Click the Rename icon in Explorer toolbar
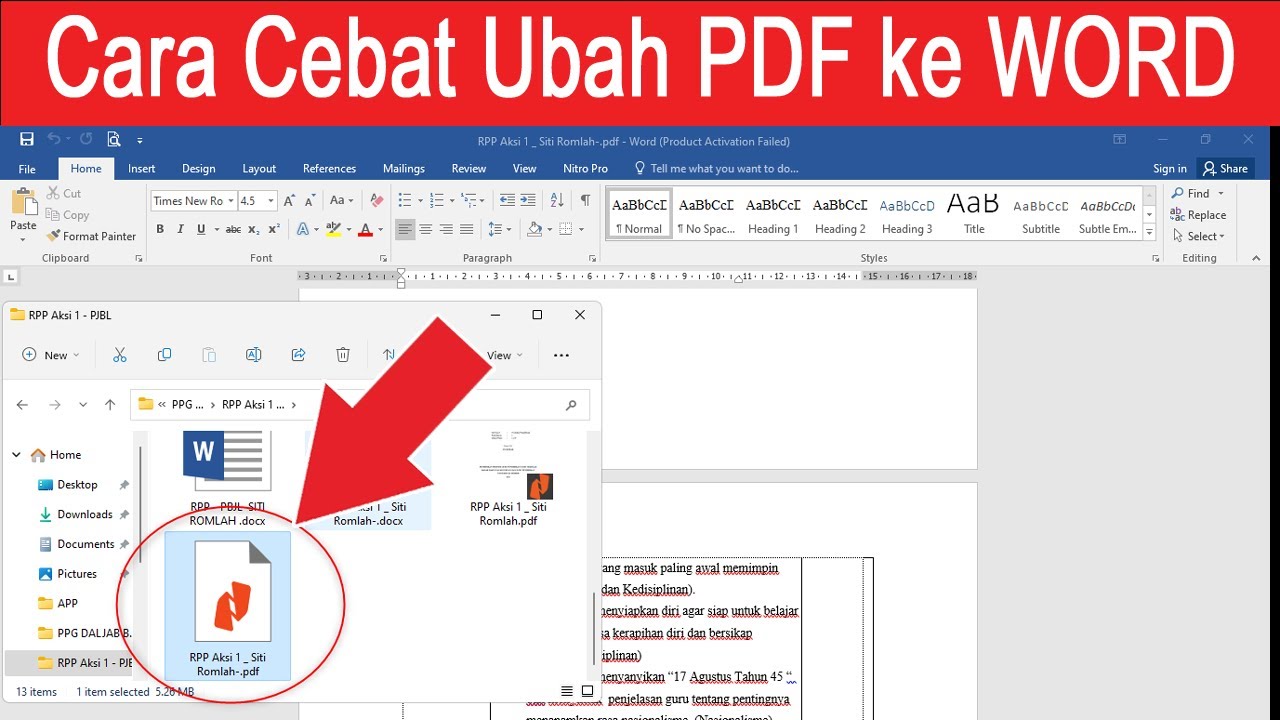The image size is (1280, 720). click(x=253, y=354)
